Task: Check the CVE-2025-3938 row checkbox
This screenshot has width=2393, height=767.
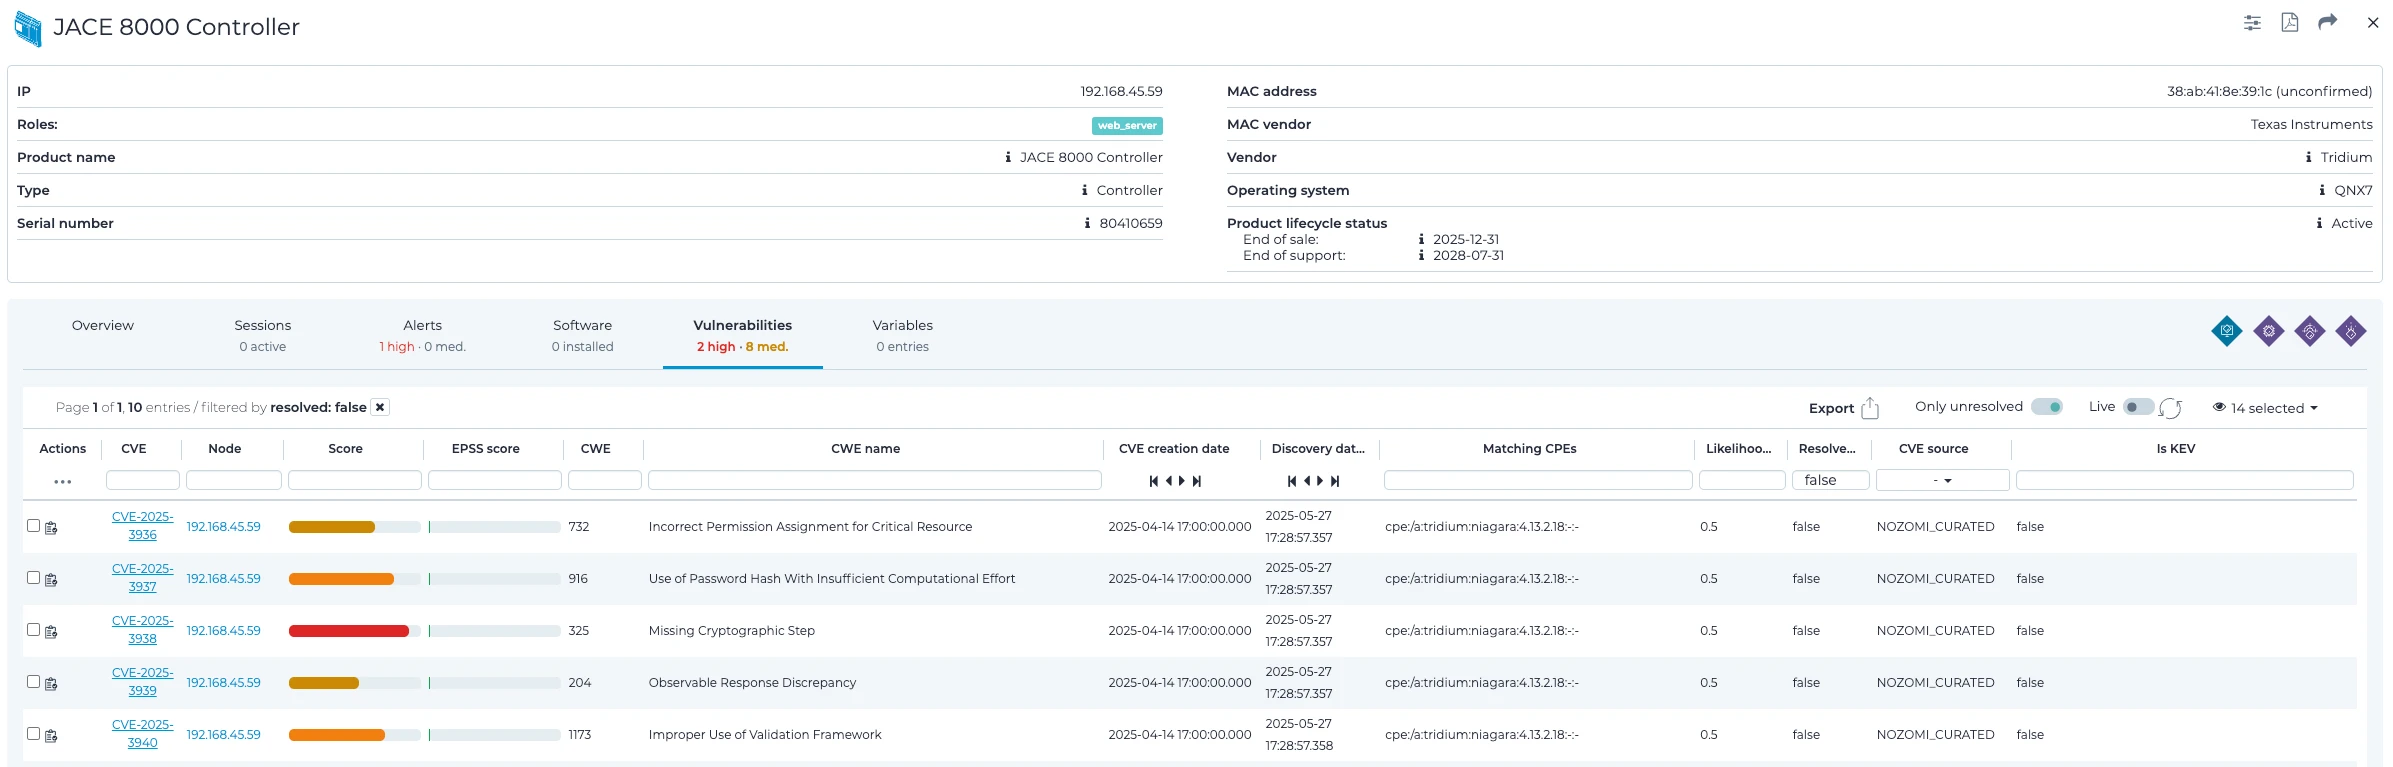Action: 33,629
